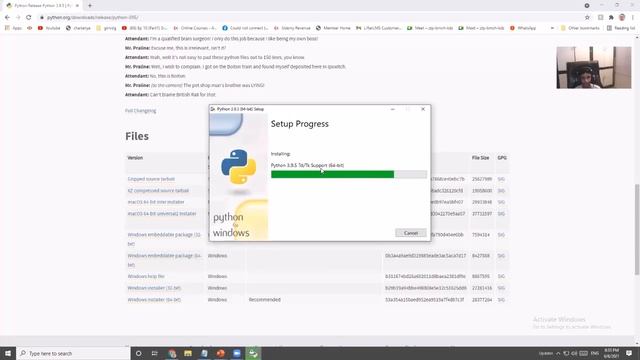Reload the python.org page
640x360 pixels.
click(x=29, y=18)
